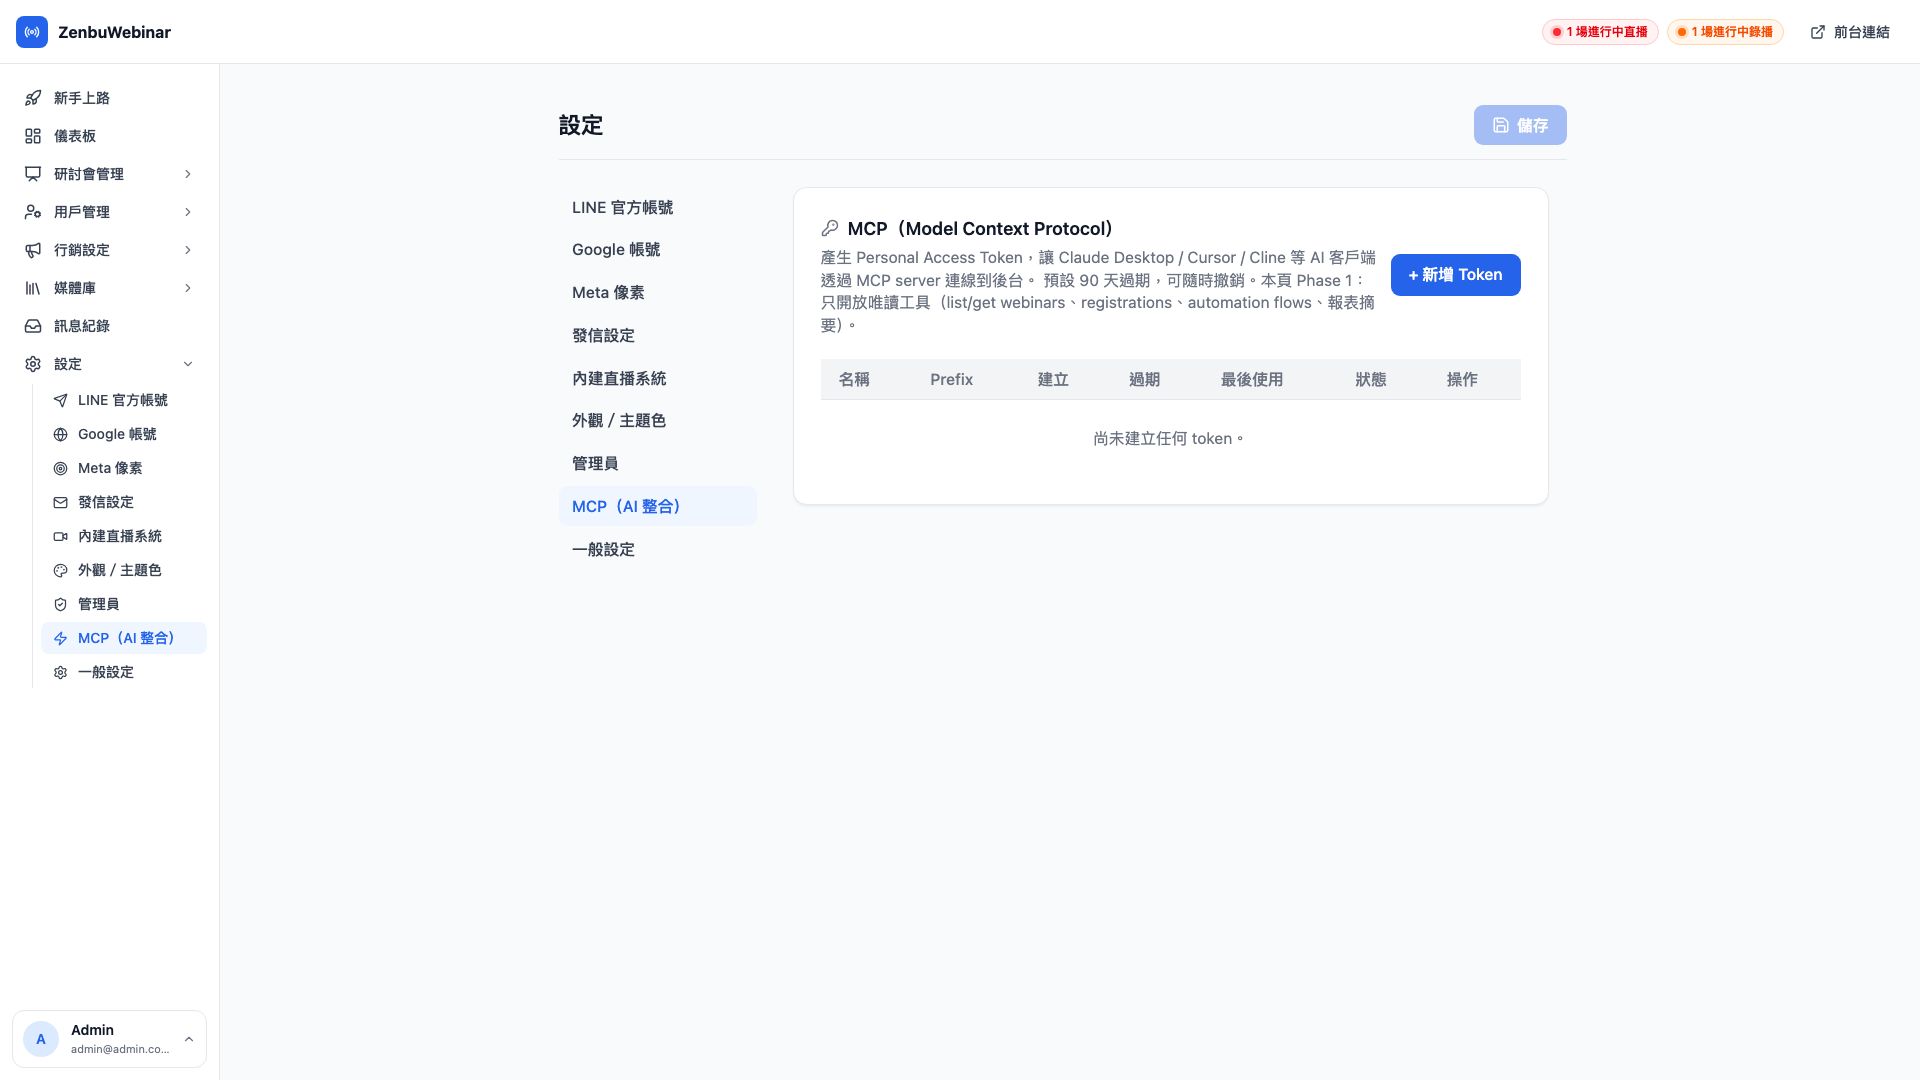This screenshot has height=1080, width=1920.
Task: Click the admin@admin.co... email text
Action: (x=120, y=1049)
